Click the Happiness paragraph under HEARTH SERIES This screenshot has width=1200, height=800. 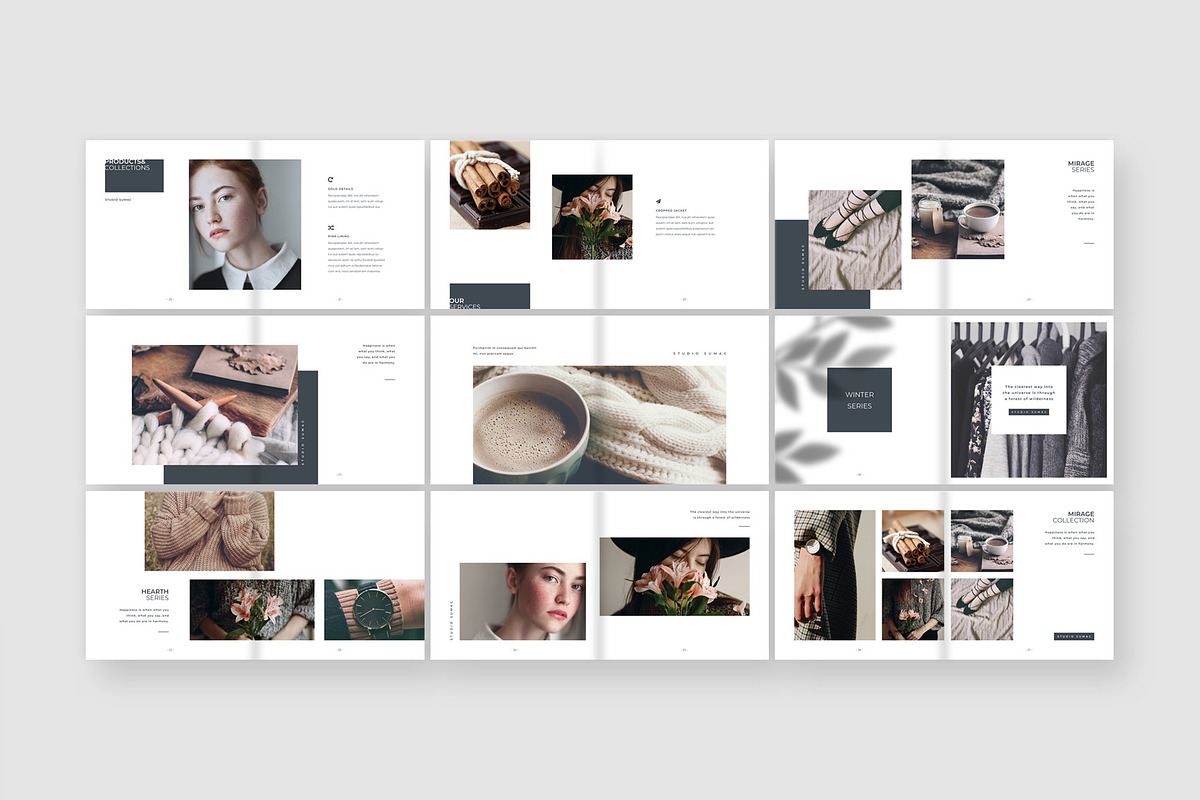click(144, 616)
